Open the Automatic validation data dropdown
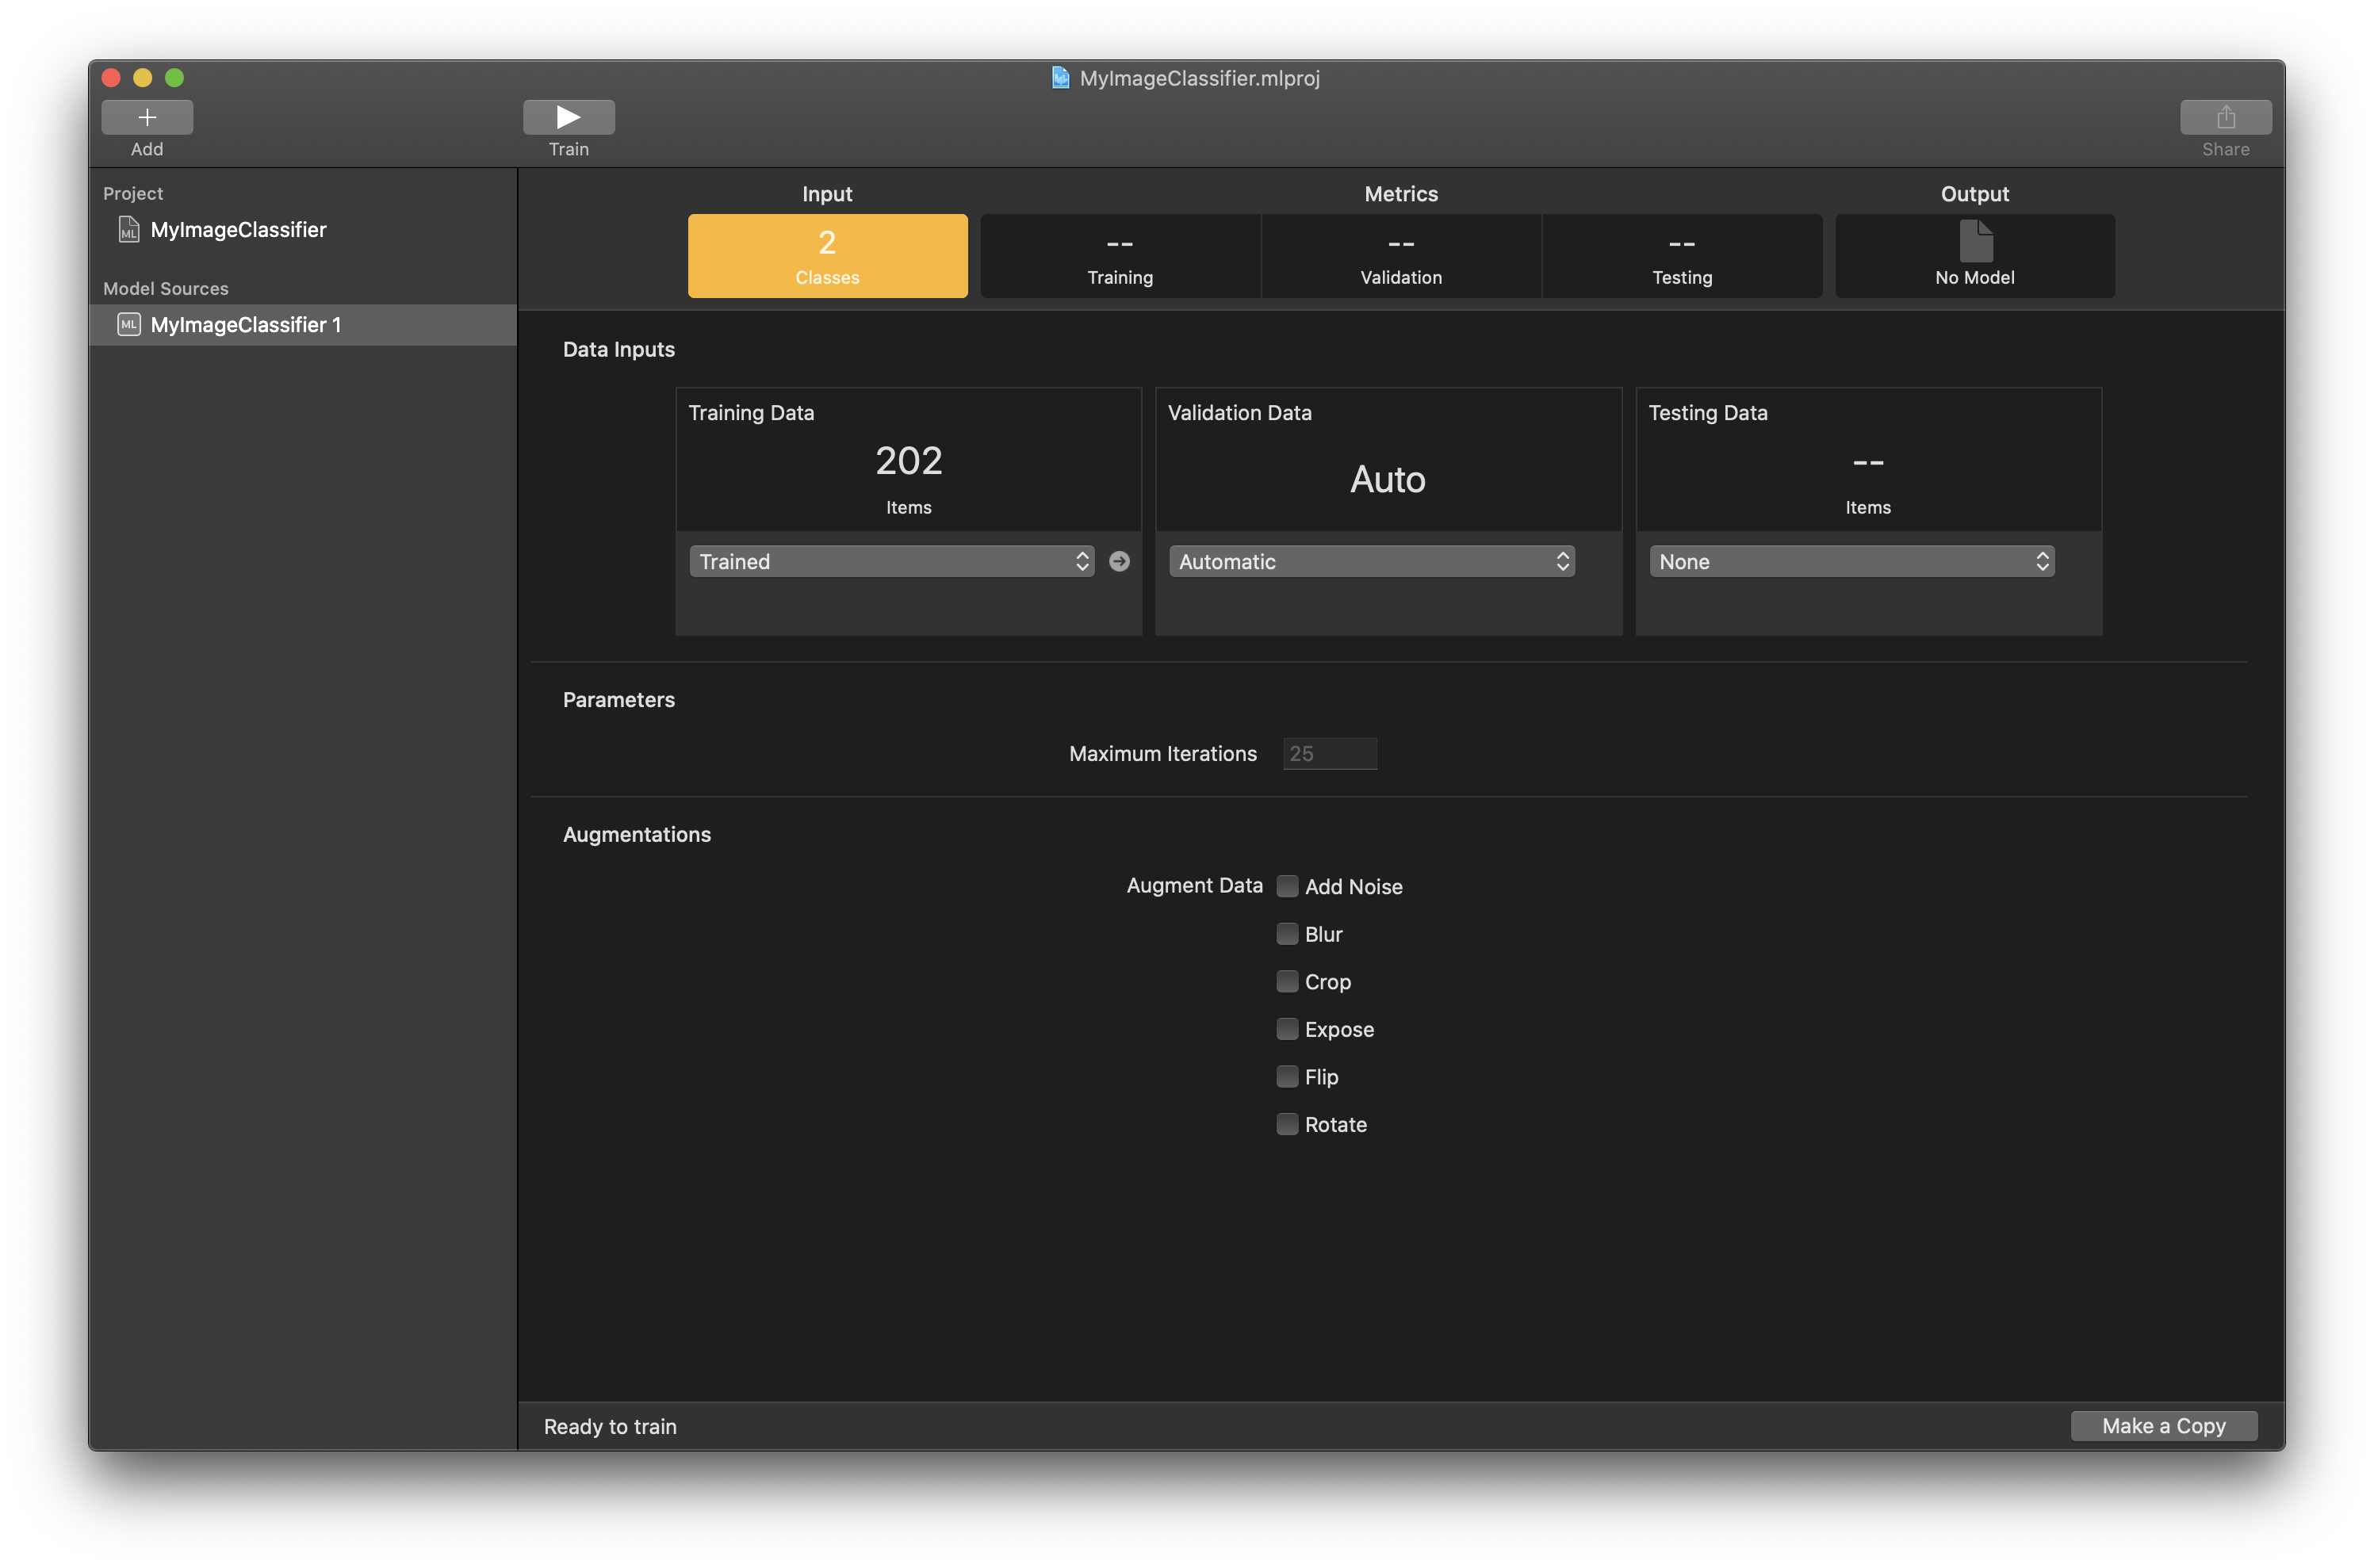Image resolution: width=2374 pixels, height=1568 pixels. (x=1371, y=561)
